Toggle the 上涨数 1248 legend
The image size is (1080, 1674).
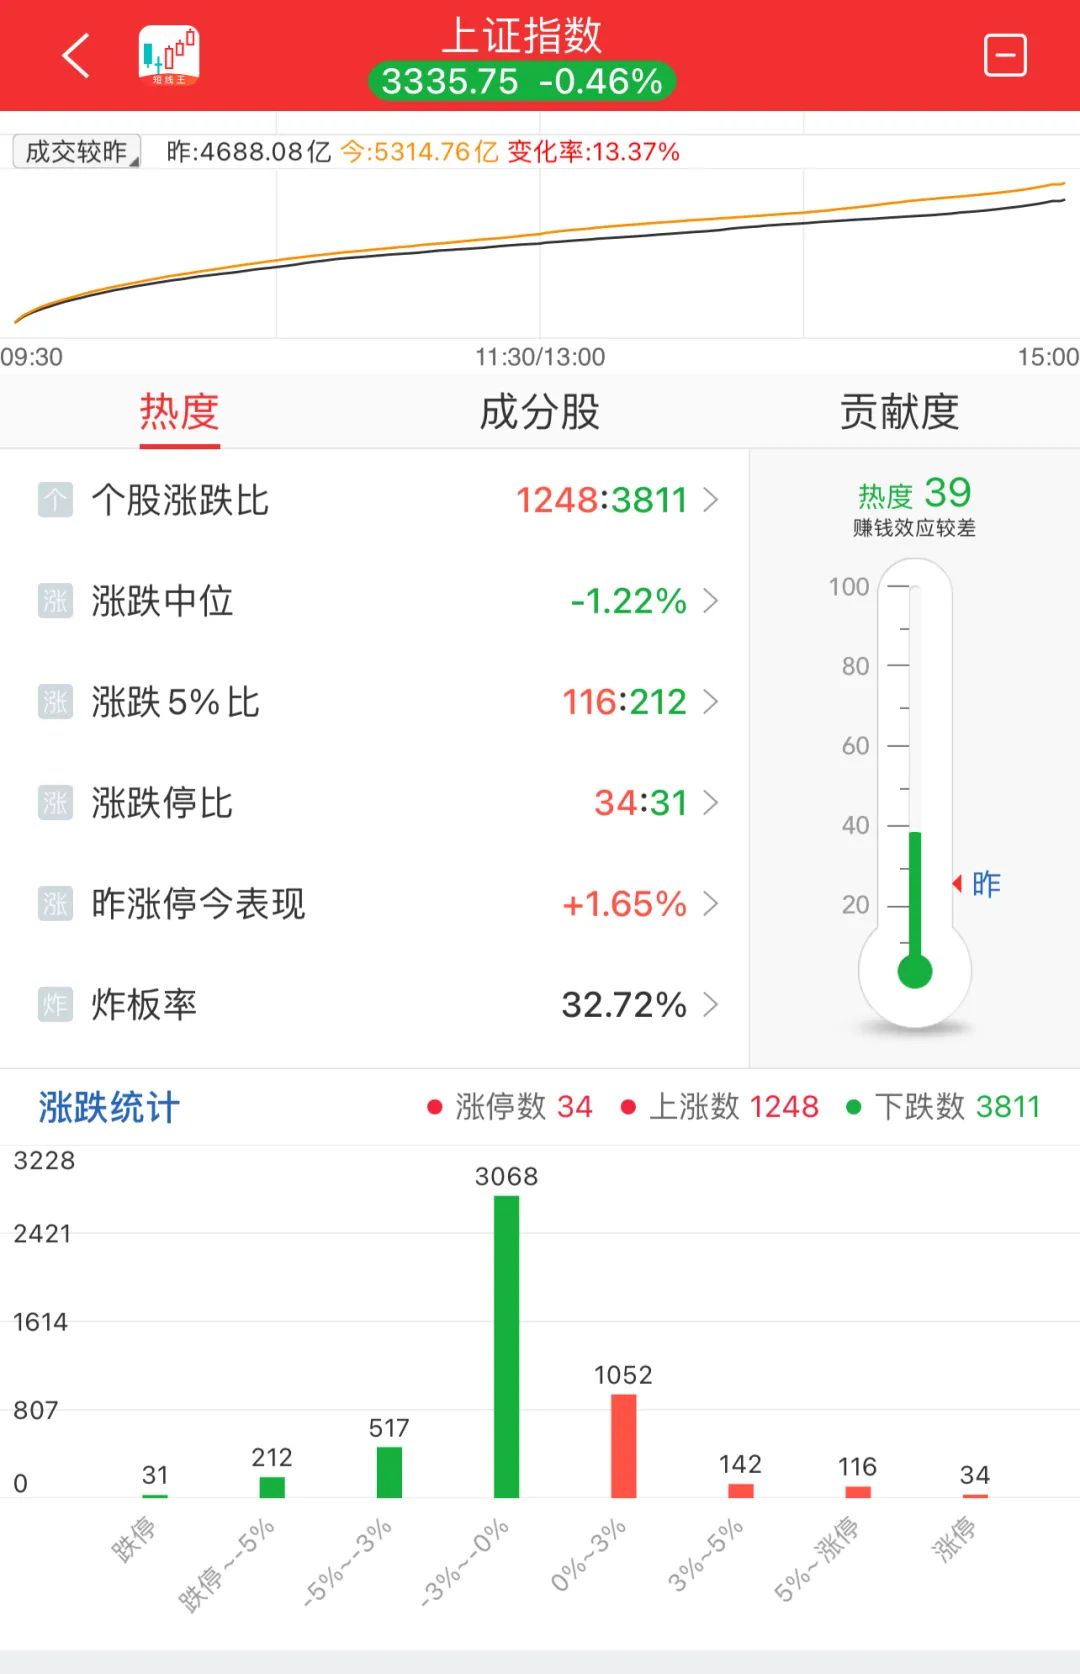click(x=720, y=1106)
